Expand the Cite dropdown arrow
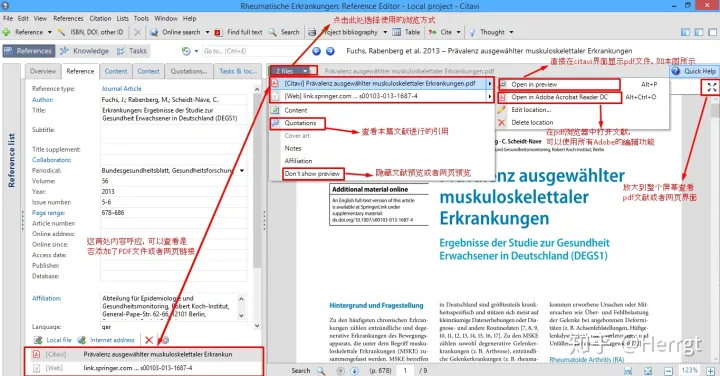Screen dimensions: 720x376 point(458,32)
